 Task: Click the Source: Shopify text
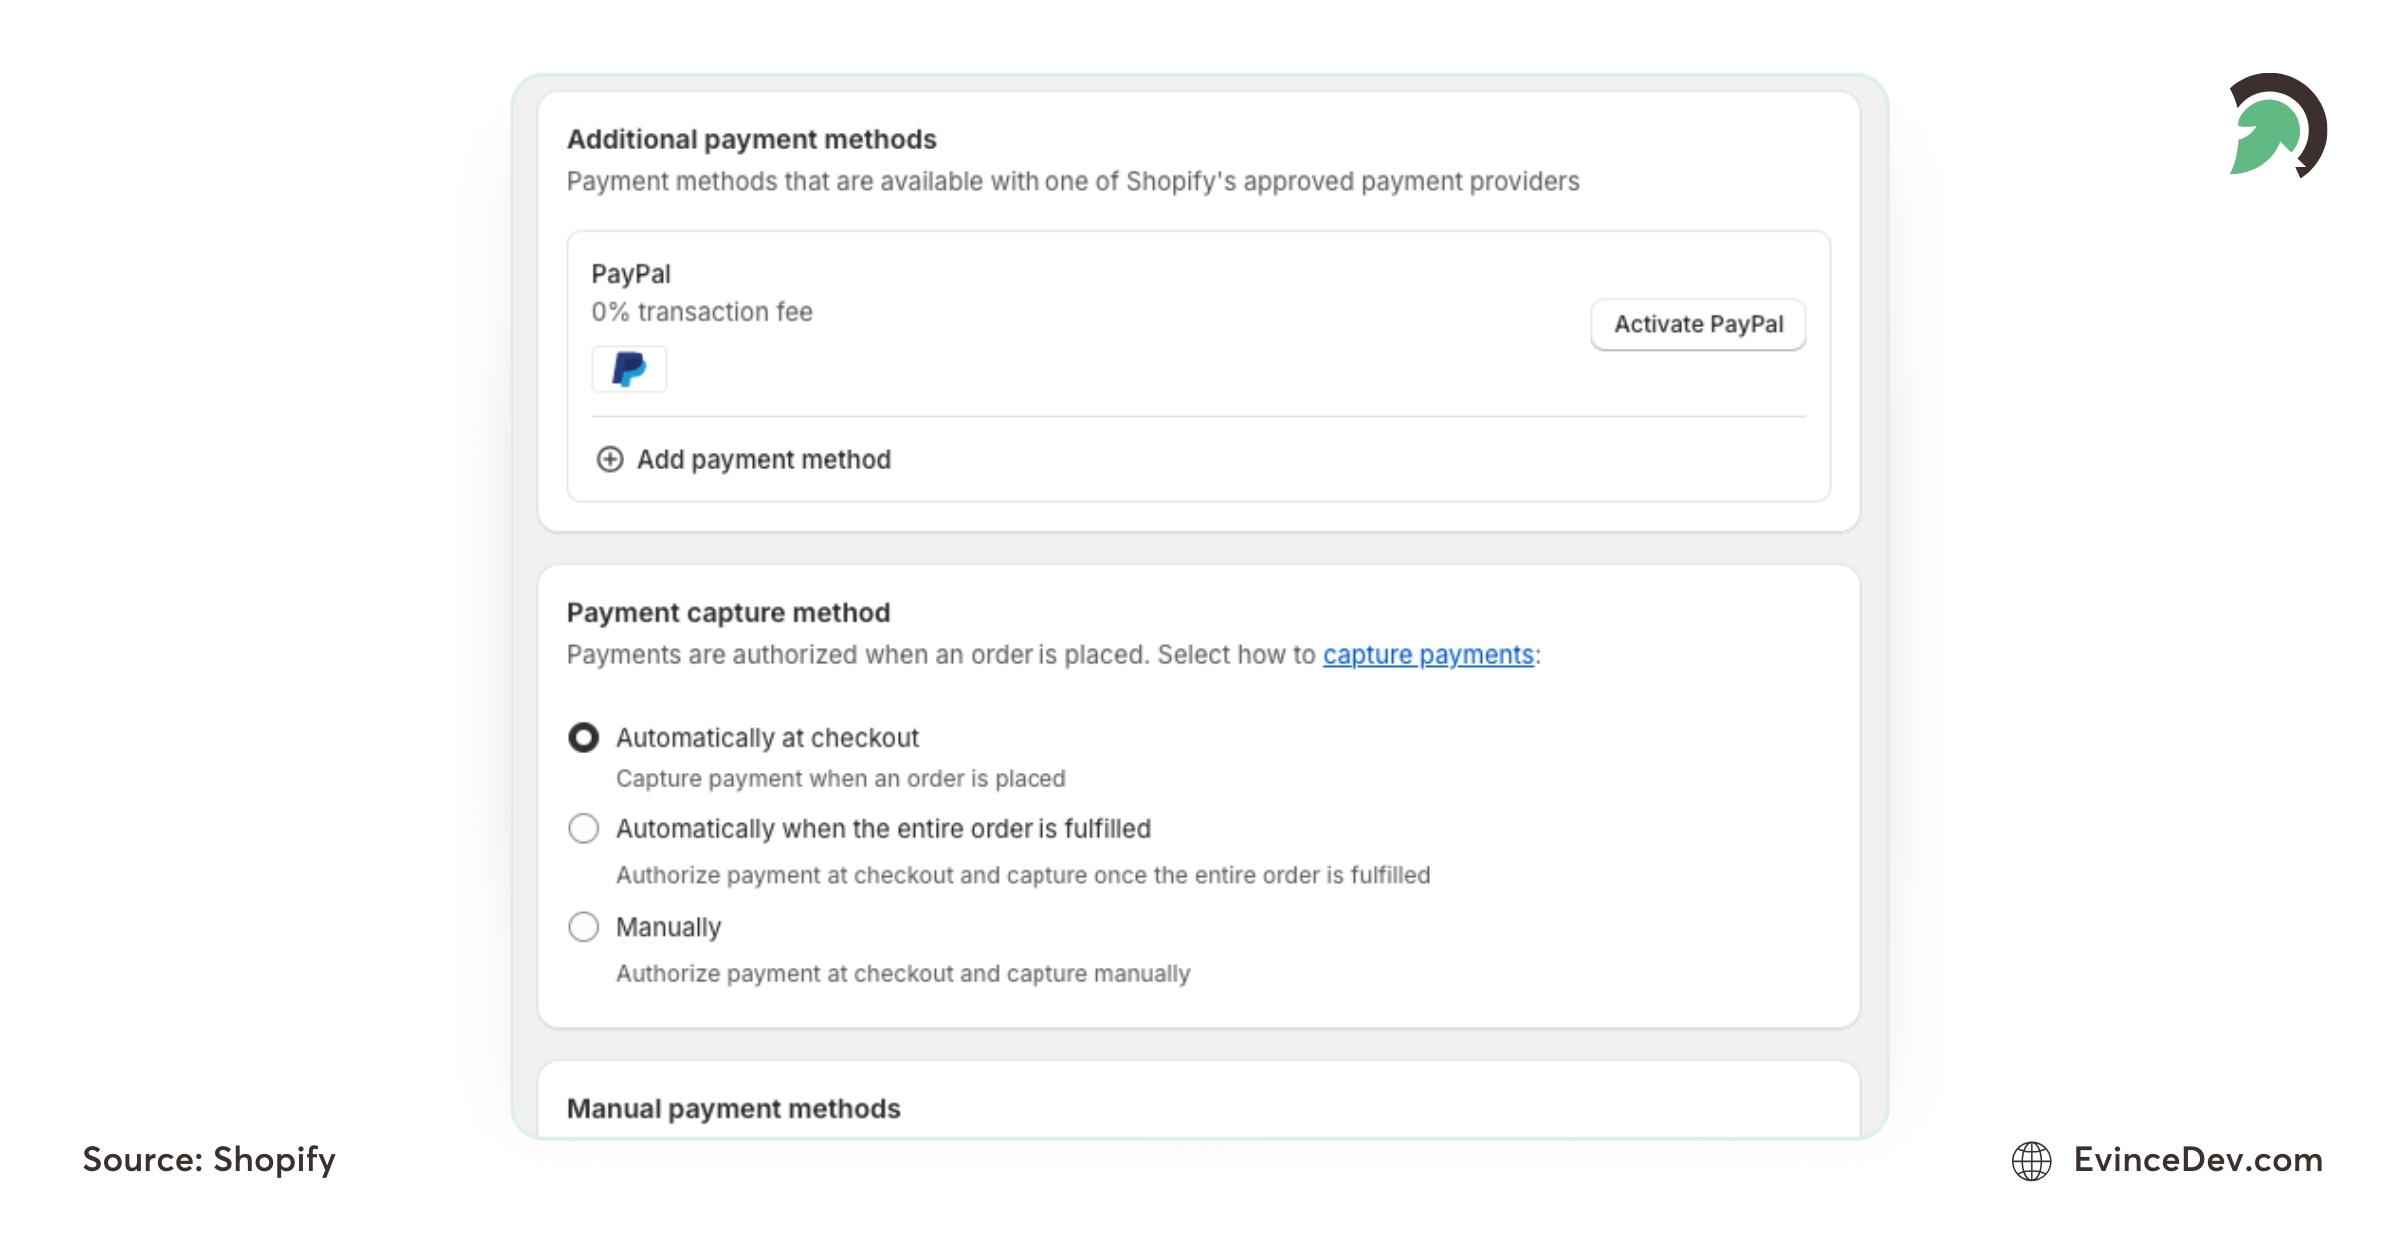(x=208, y=1161)
